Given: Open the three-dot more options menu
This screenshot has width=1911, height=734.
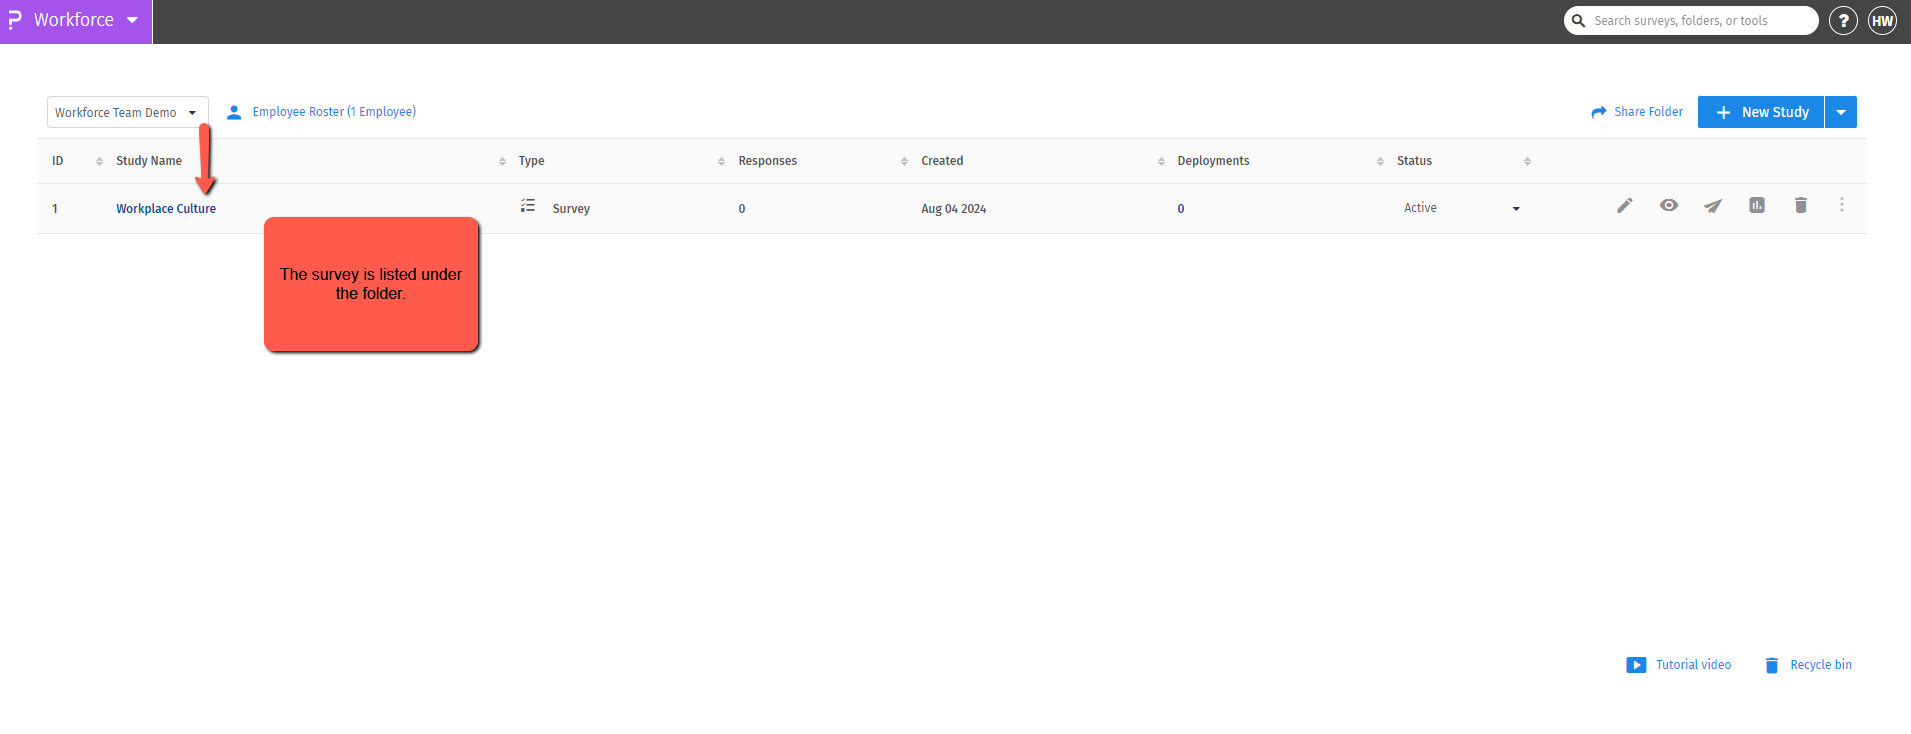Looking at the screenshot, I should (x=1842, y=204).
